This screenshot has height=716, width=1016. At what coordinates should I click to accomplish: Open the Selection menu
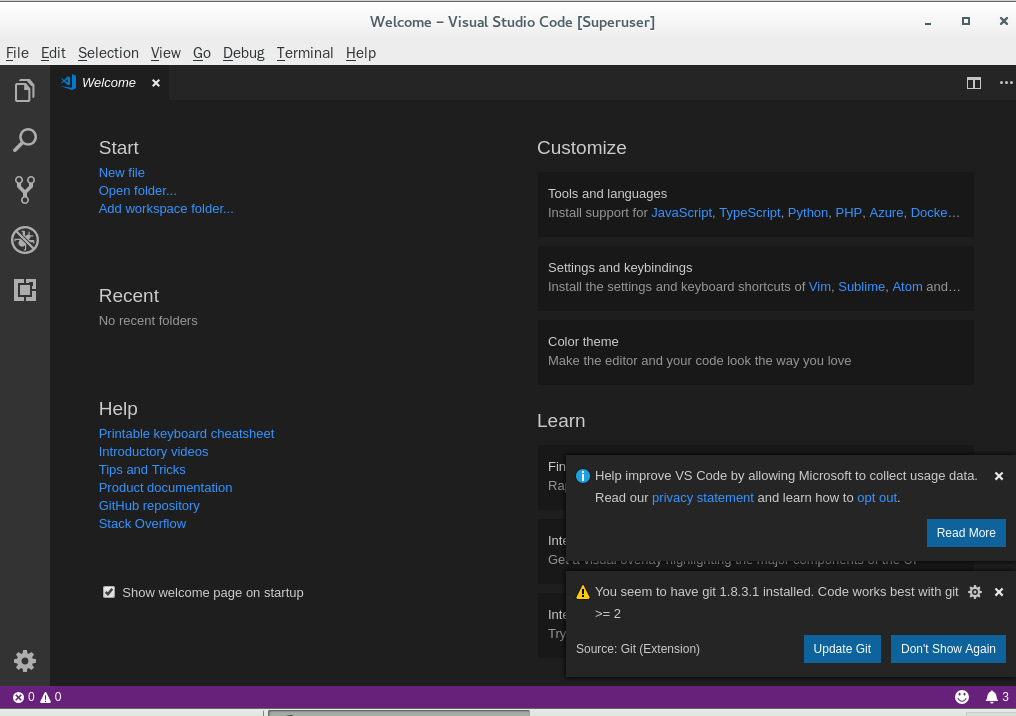108,53
